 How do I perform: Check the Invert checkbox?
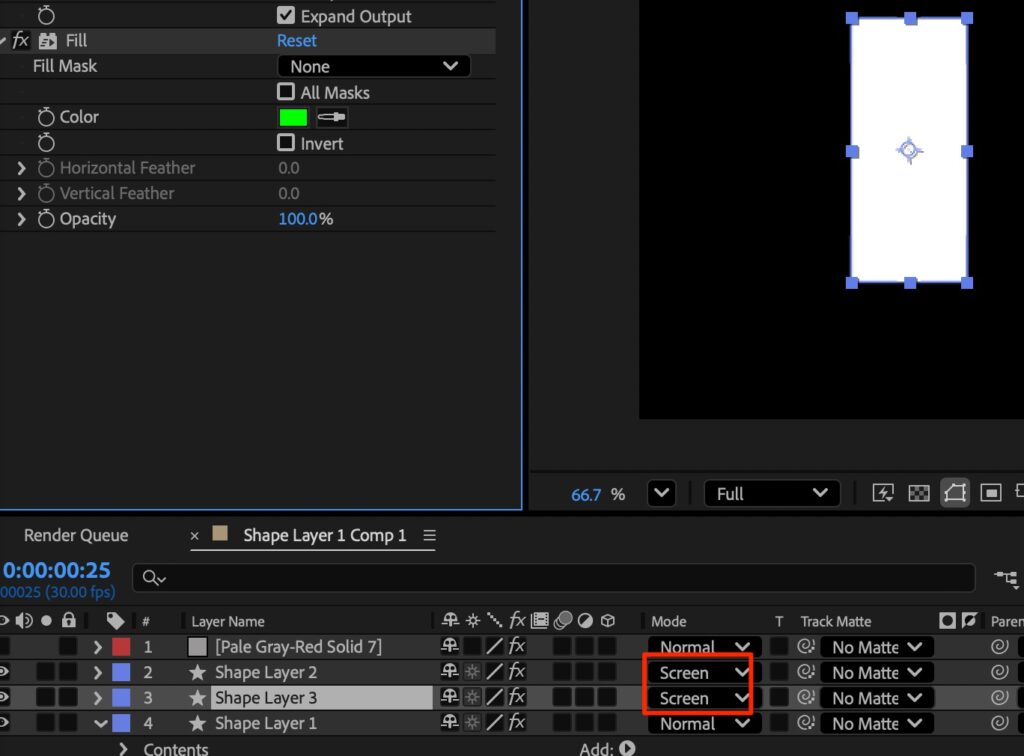point(286,143)
